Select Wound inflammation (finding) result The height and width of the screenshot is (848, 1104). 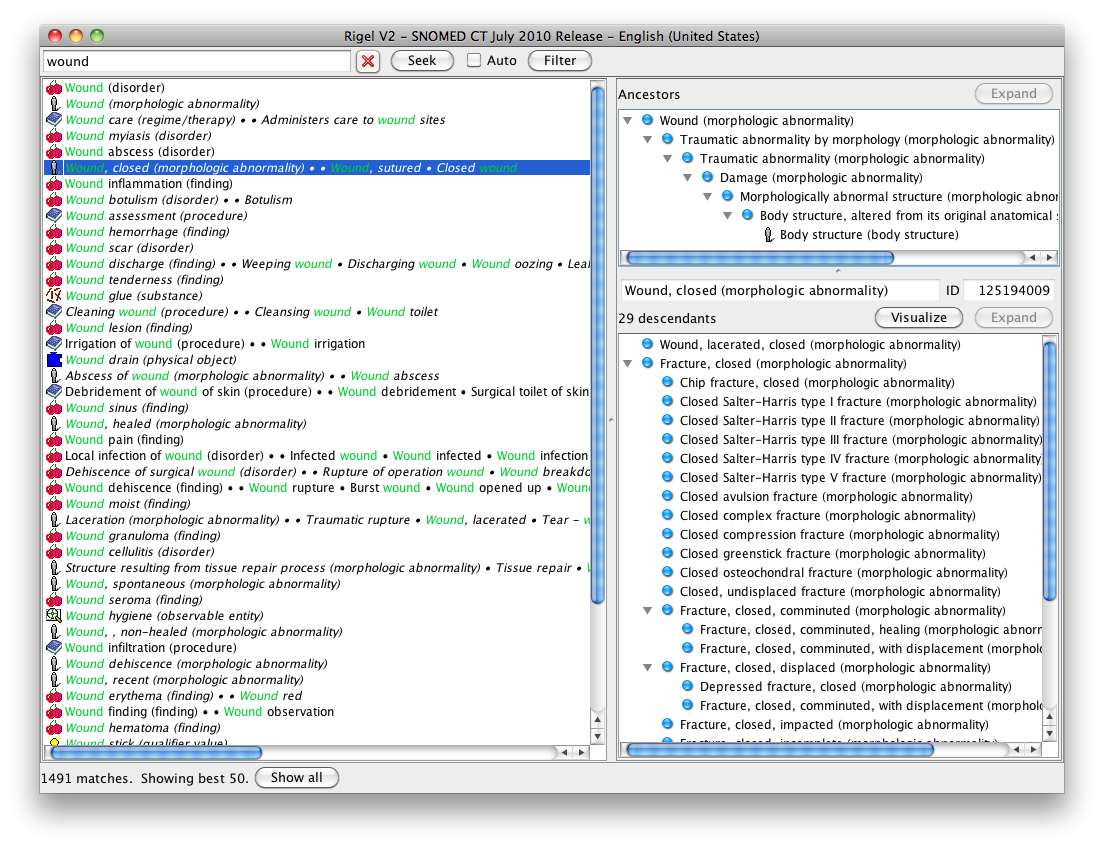coord(317,184)
